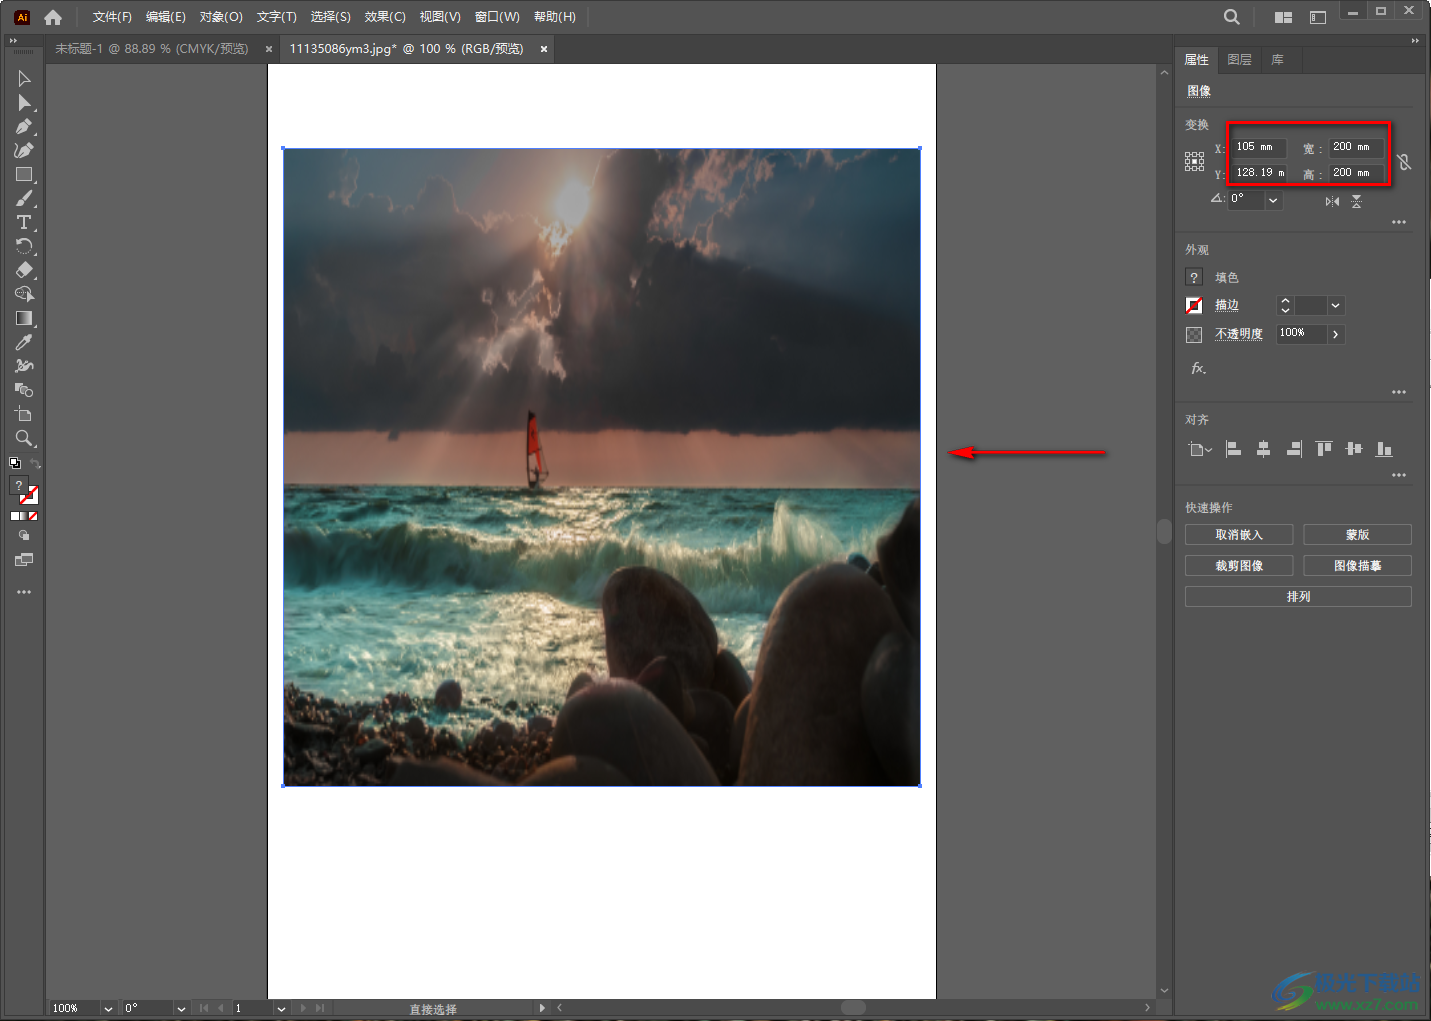This screenshot has height=1021, width=1431.
Task: Open the Edit Toolbar ellipsis
Action: pyautogui.click(x=24, y=592)
